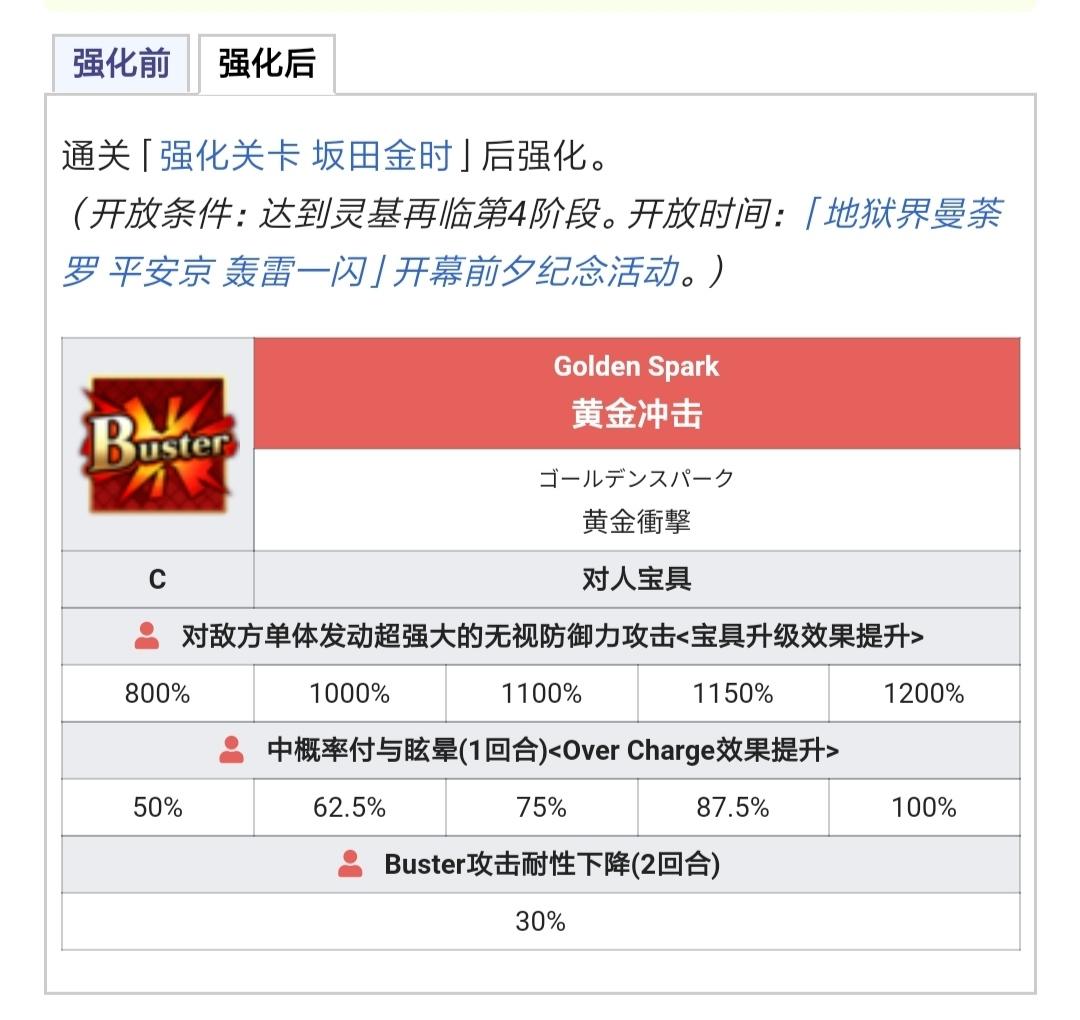The height and width of the screenshot is (1020, 1080).
Task: Select the 1000% damage cell
Action: click(349, 693)
